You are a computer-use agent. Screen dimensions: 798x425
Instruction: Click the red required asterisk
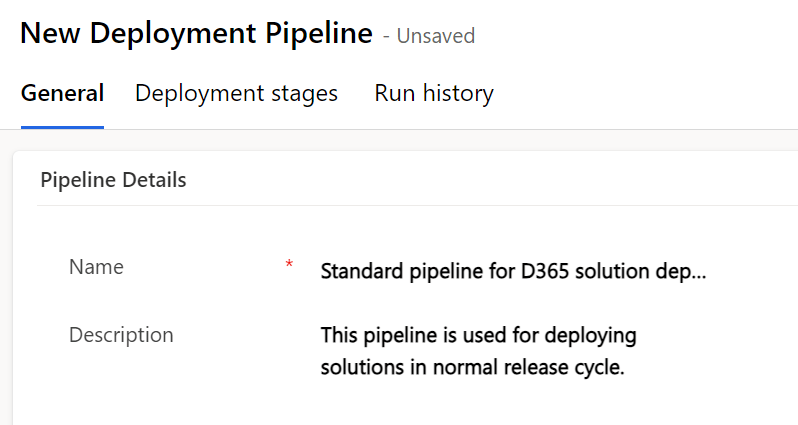point(289,265)
